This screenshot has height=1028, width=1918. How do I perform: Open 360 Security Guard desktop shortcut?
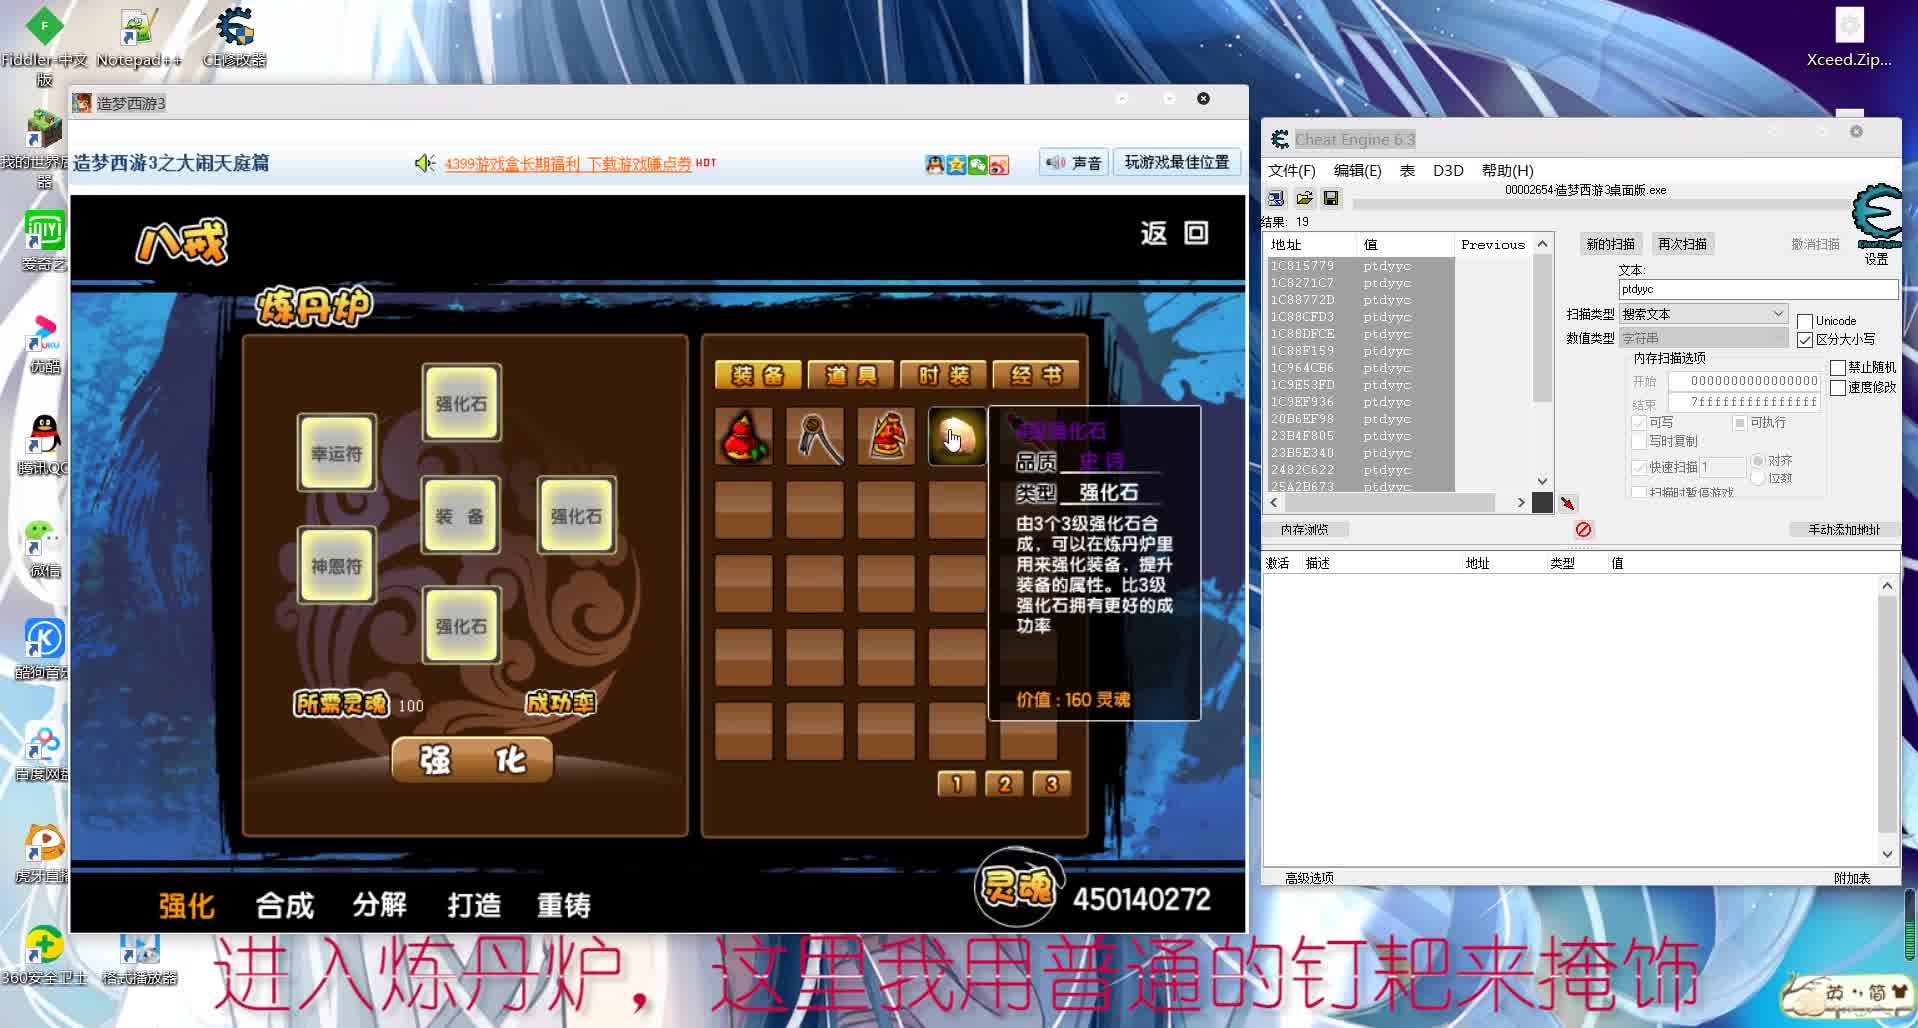(43, 957)
